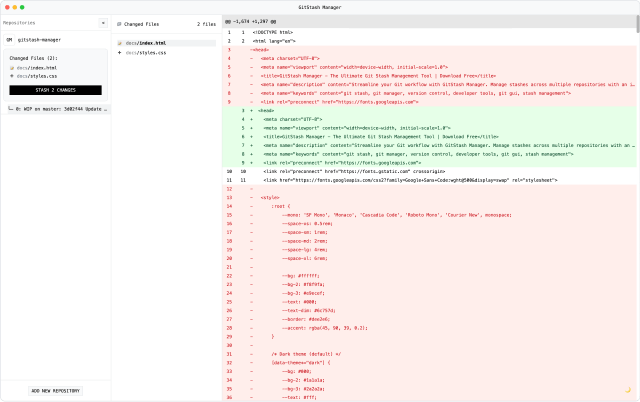Click modified pencil icon in sidebar card
The image size is (640, 402).
tap(12, 68)
